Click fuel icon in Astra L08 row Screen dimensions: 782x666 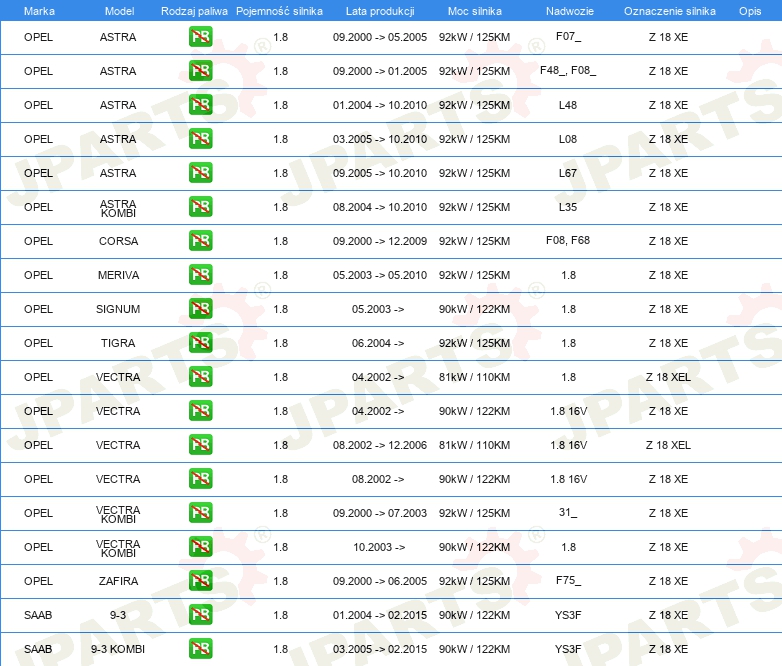(x=200, y=139)
